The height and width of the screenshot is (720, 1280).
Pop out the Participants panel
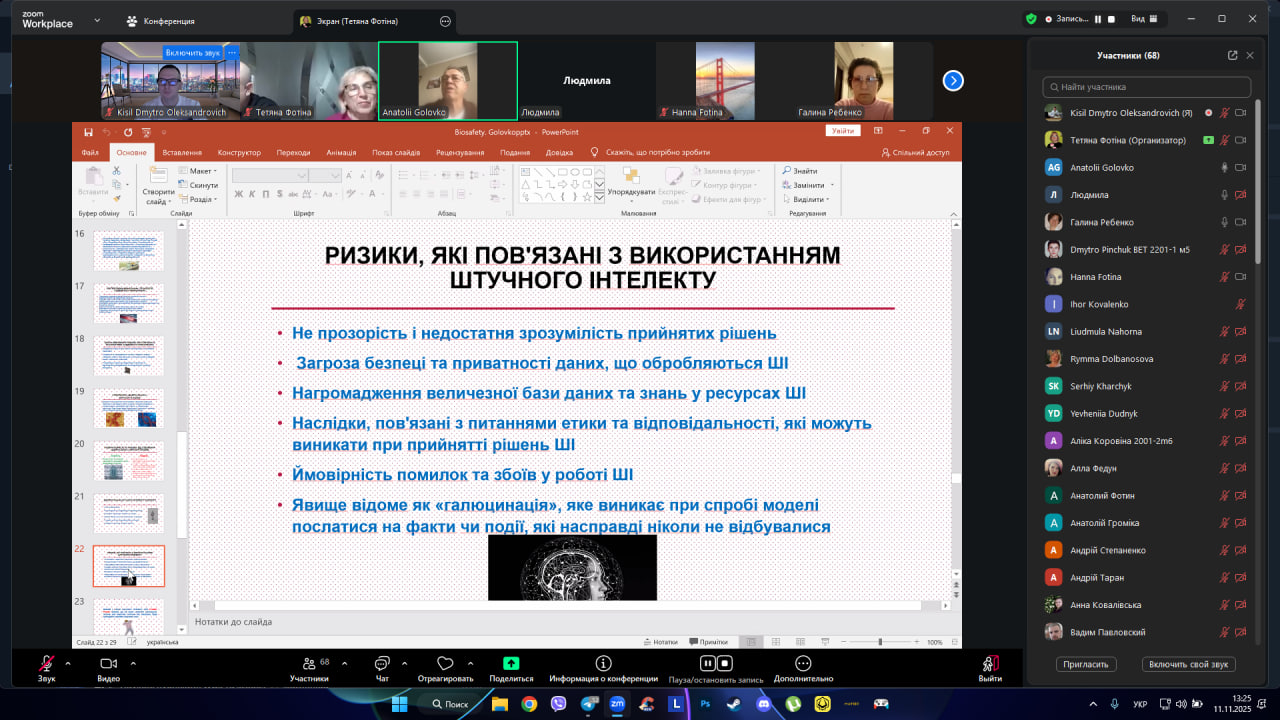(1232, 56)
